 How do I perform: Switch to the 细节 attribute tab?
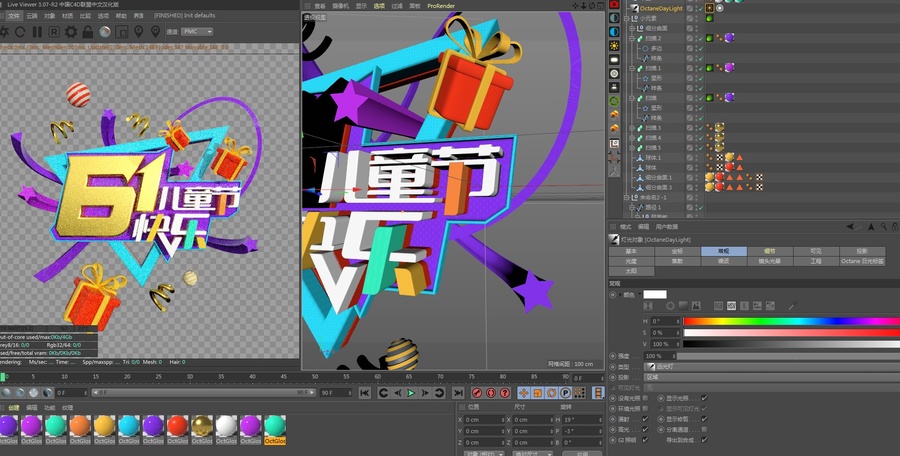click(770, 252)
